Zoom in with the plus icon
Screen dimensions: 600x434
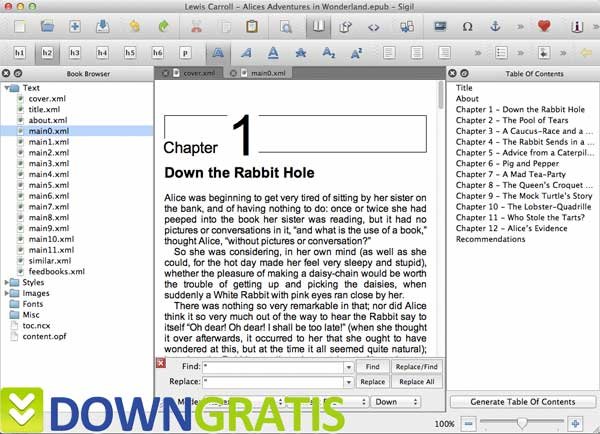tap(575, 424)
